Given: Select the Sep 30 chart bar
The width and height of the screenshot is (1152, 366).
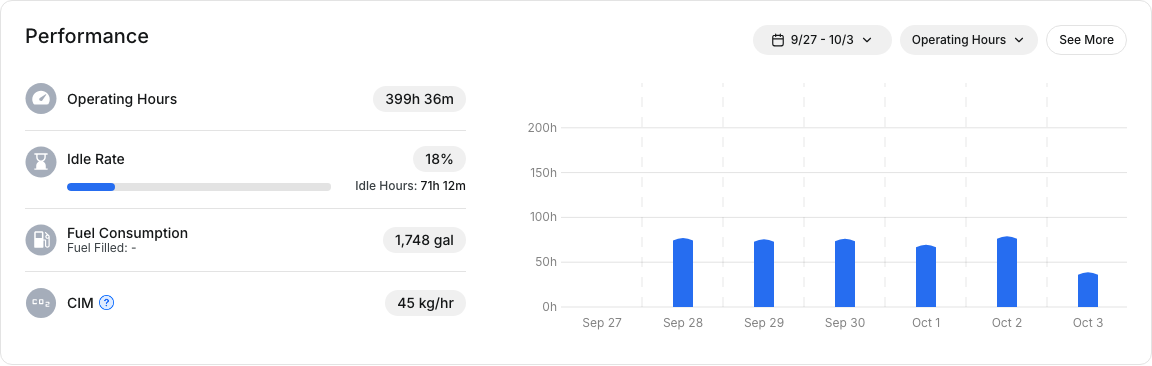Looking at the screenshot, I should (x=845, y=273).
